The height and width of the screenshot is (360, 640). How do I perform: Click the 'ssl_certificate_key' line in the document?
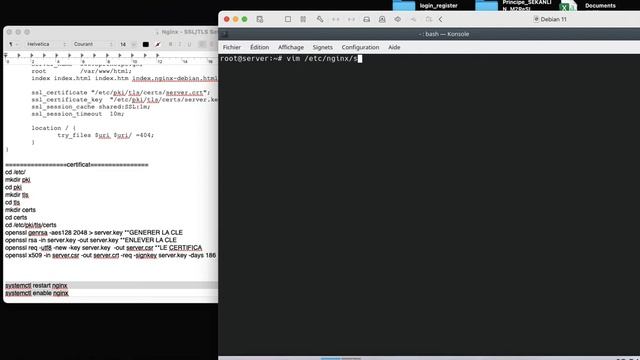pos(124,100)
